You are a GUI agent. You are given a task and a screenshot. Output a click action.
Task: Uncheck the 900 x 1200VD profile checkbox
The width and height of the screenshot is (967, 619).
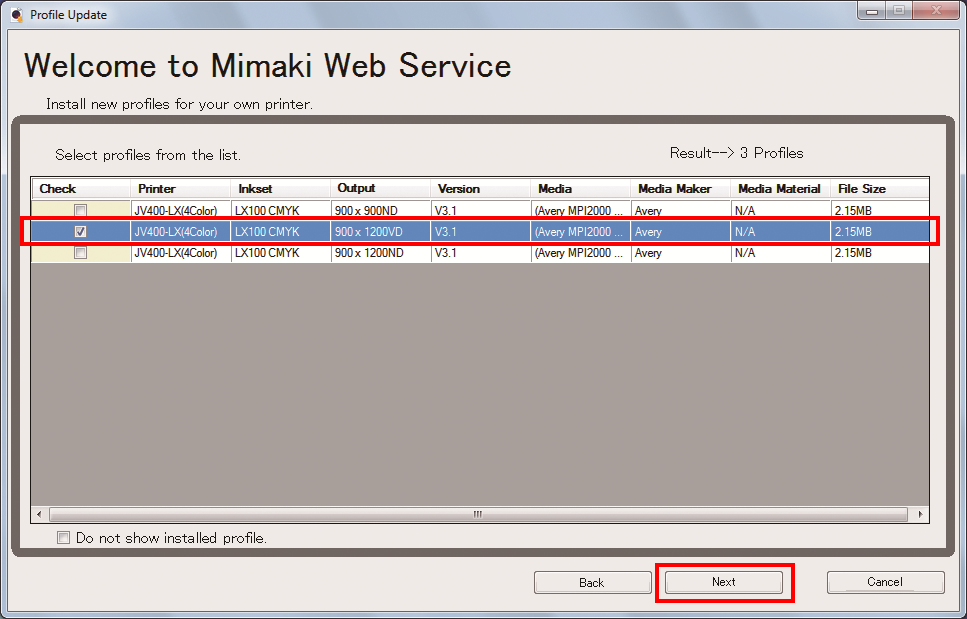point(81,232)
